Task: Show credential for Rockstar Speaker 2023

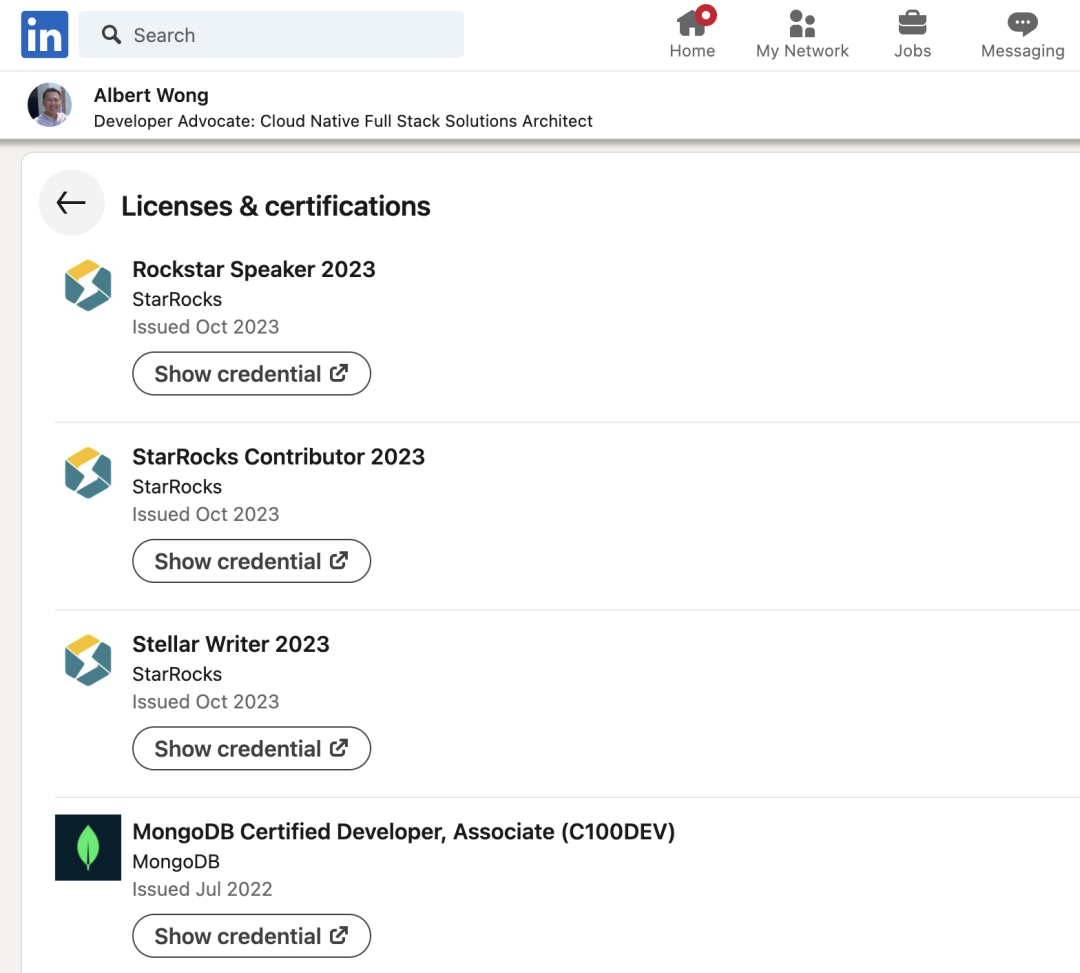Action: (x=251, y=374)
